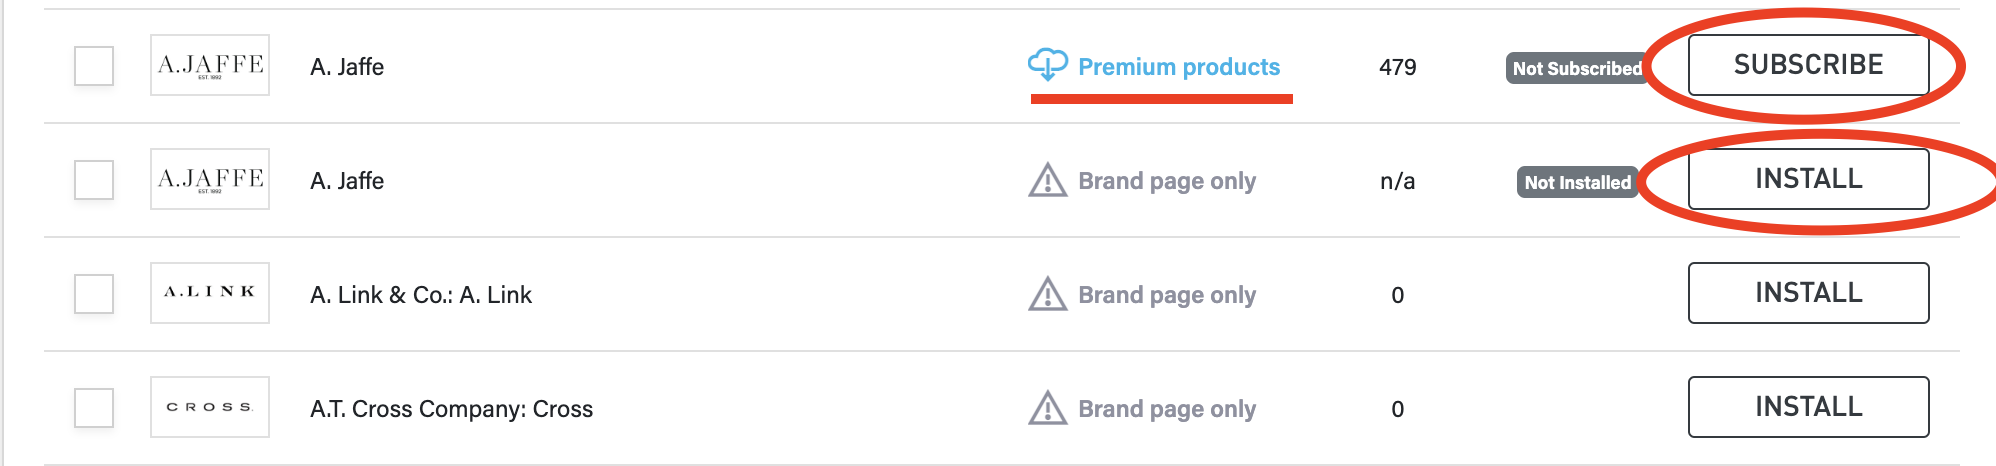Install the A. Link brand page
The image size is (1996, 466).
[1808, 293]
